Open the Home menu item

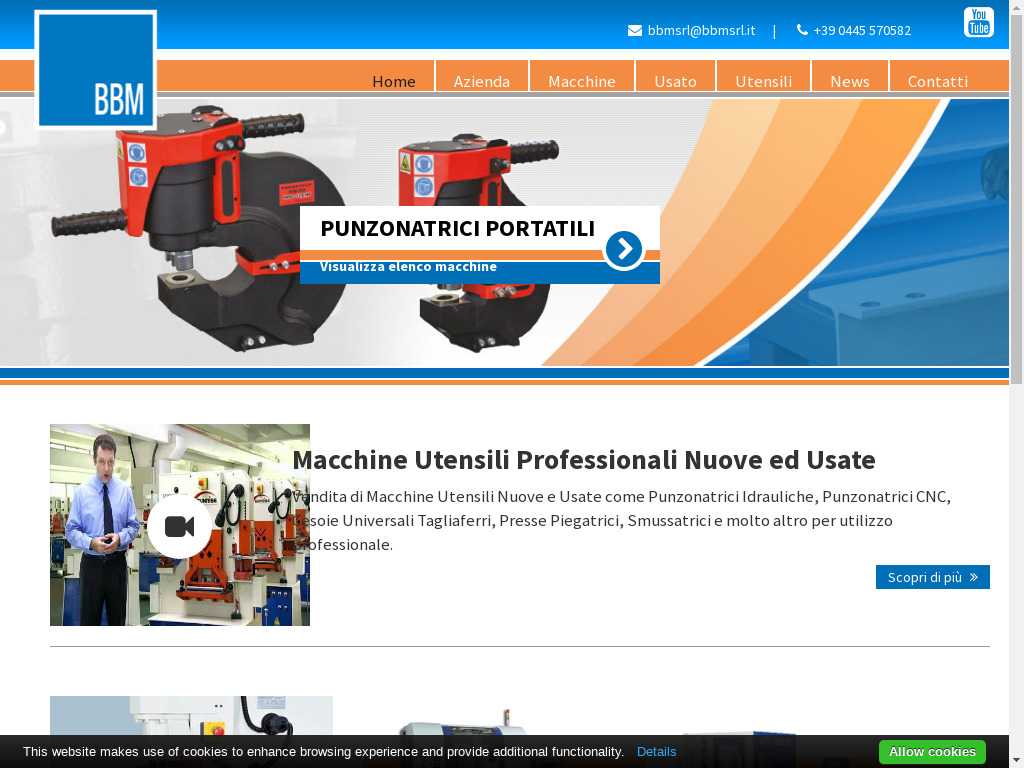coord(393,81)
